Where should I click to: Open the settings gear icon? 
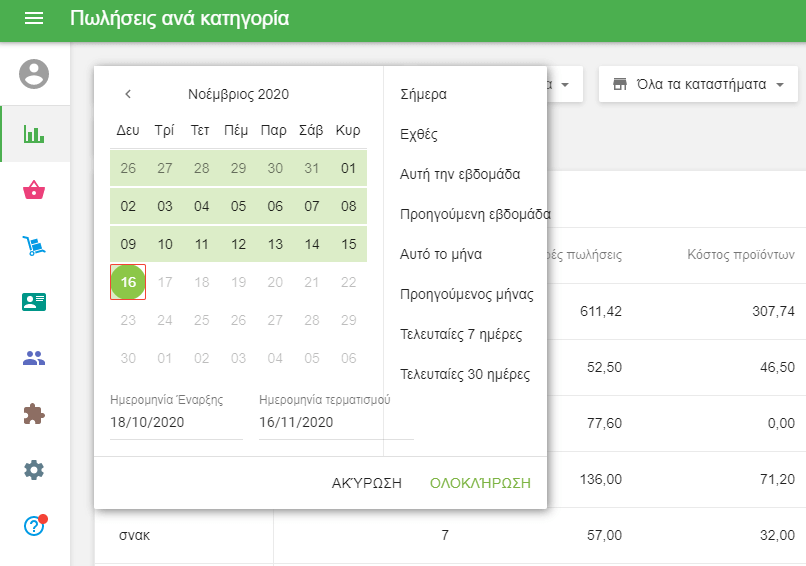pyautogui.click(x=34, y=470)
